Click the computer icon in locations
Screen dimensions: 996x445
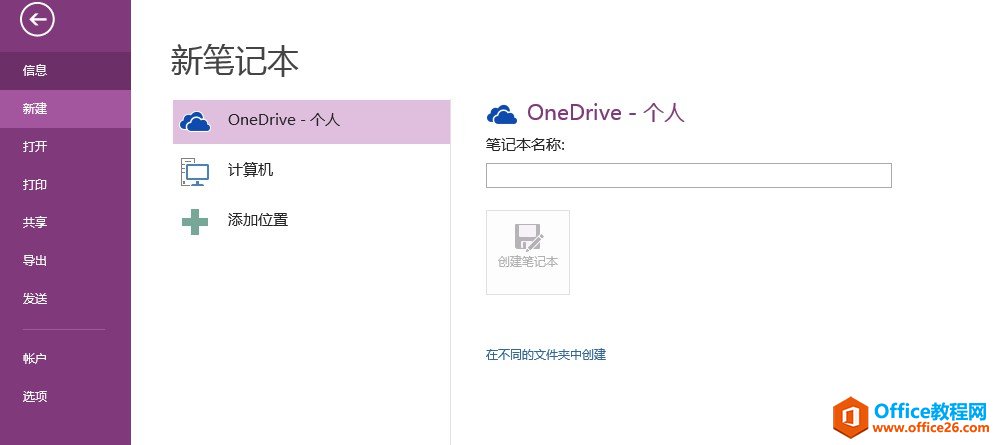(194, 172)
